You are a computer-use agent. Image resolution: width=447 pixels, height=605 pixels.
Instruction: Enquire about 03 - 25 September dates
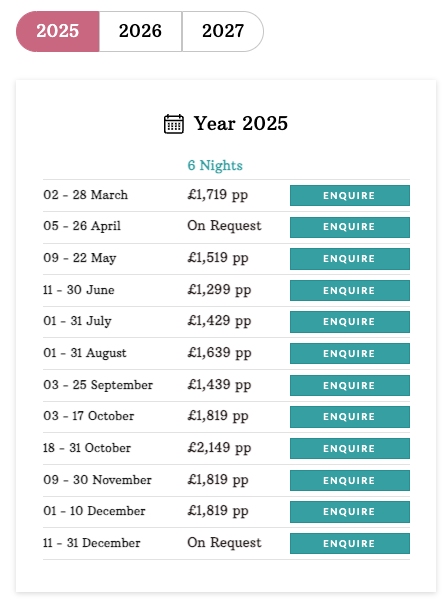350,385
